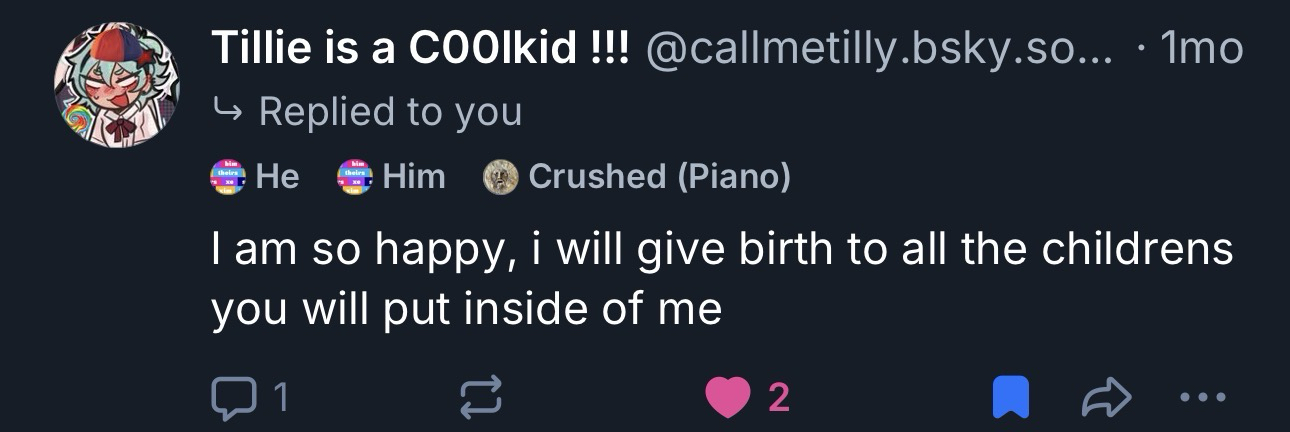Open the 'He' pronoun label
The image size is (1290, 432).
click(278, 176)
